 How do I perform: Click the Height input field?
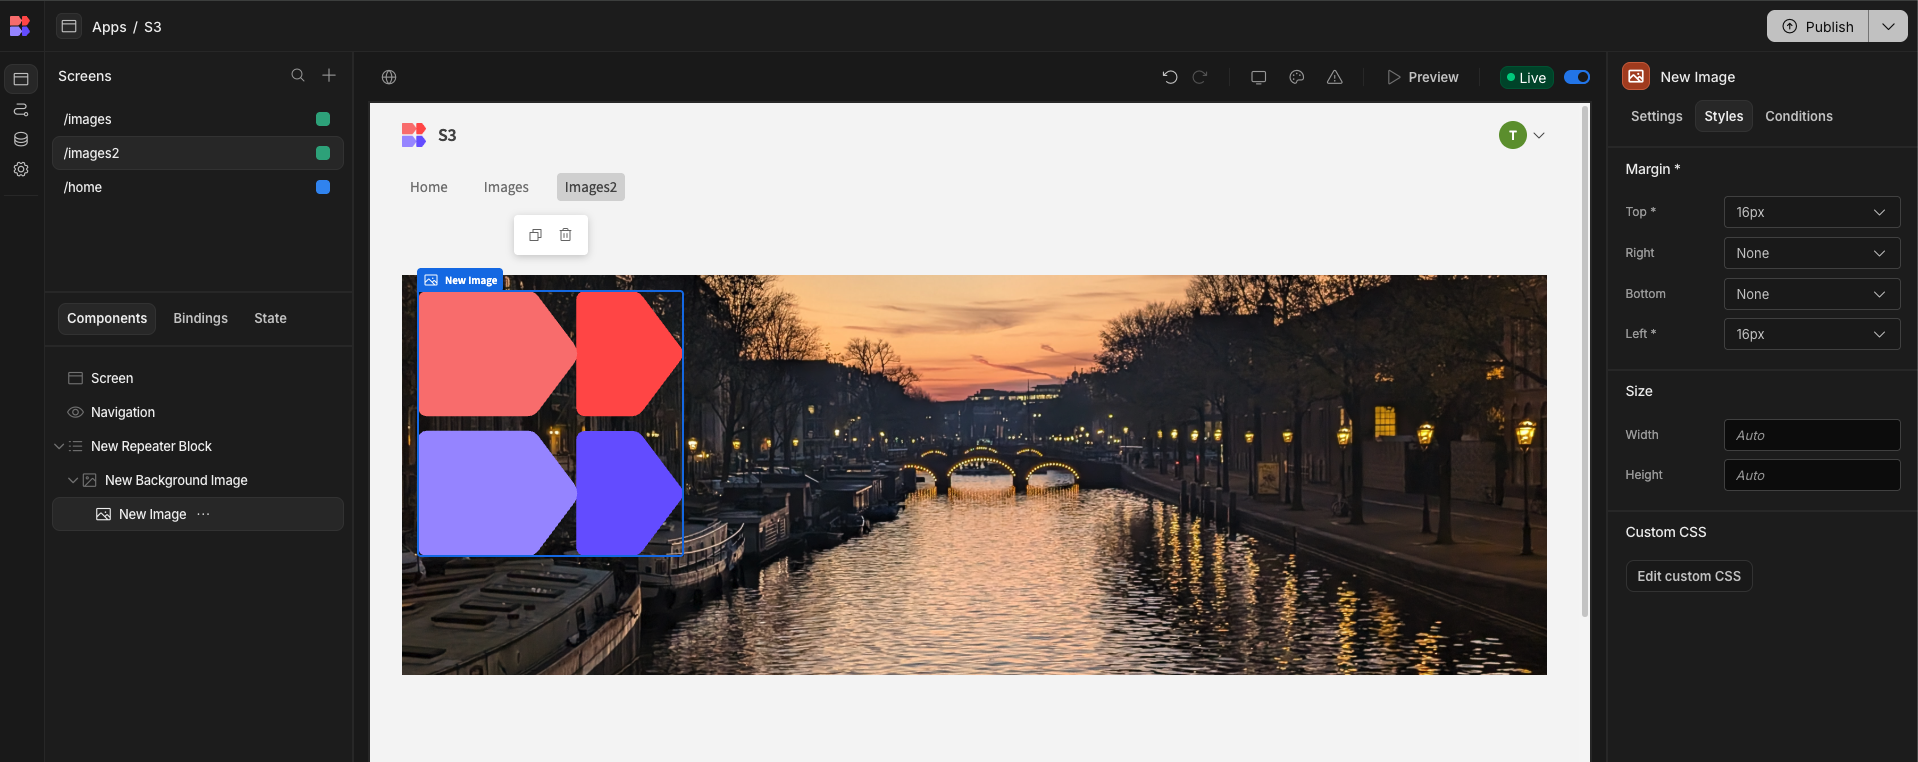[1811, 475]
